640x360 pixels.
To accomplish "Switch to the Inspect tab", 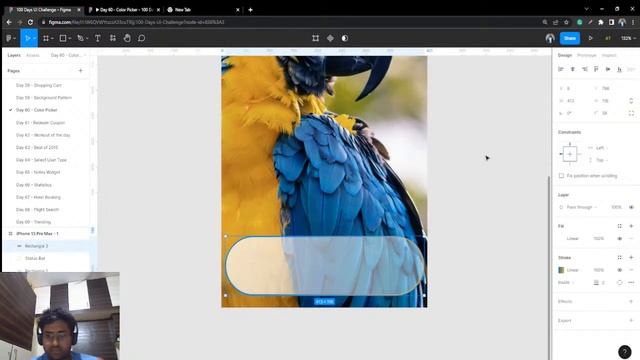I will (x=609, y=55).
